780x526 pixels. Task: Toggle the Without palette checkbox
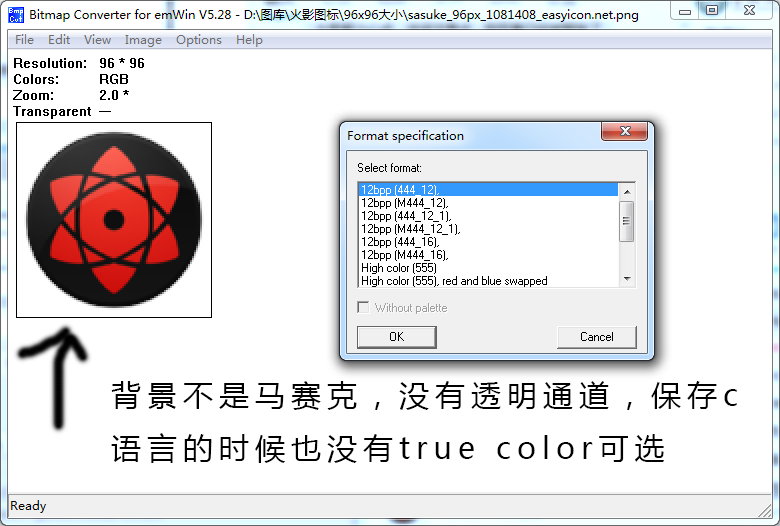364,308
